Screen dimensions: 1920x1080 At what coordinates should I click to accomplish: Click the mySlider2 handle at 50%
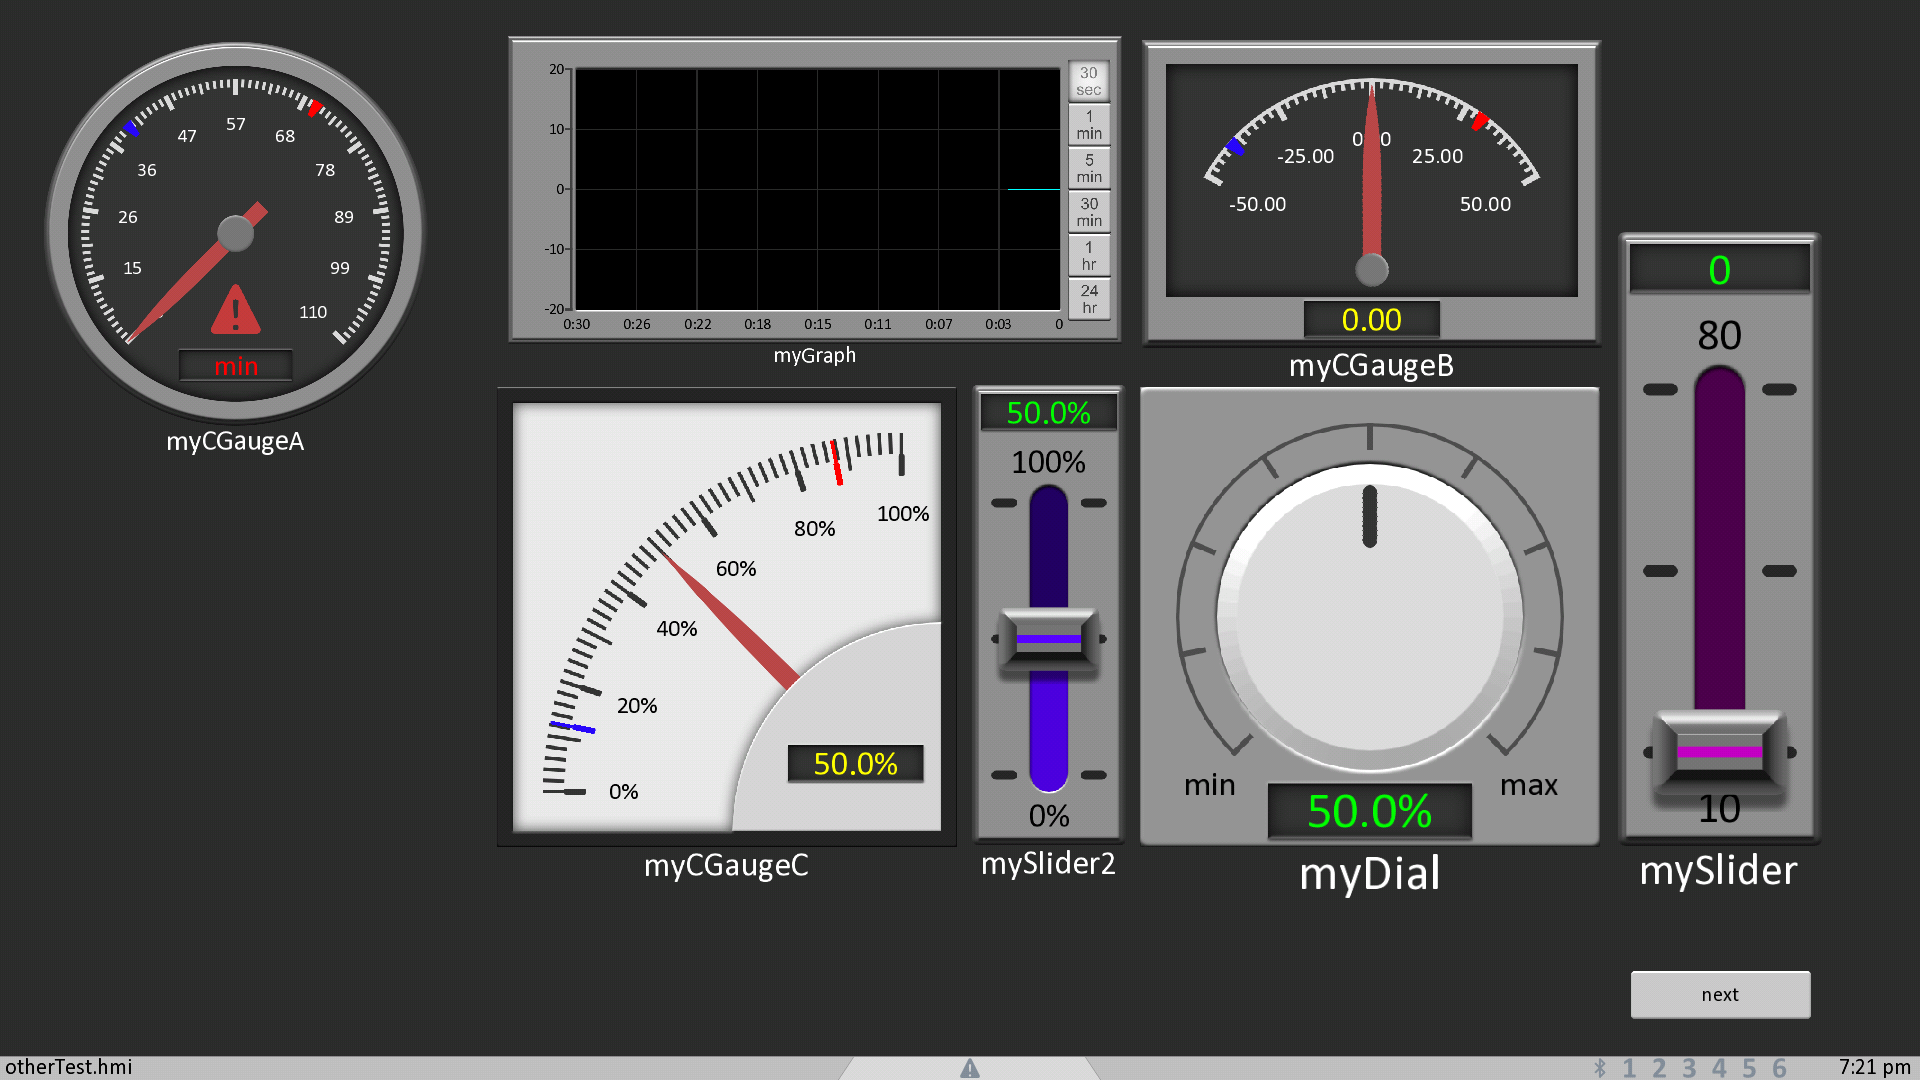tap(1048, 639)
